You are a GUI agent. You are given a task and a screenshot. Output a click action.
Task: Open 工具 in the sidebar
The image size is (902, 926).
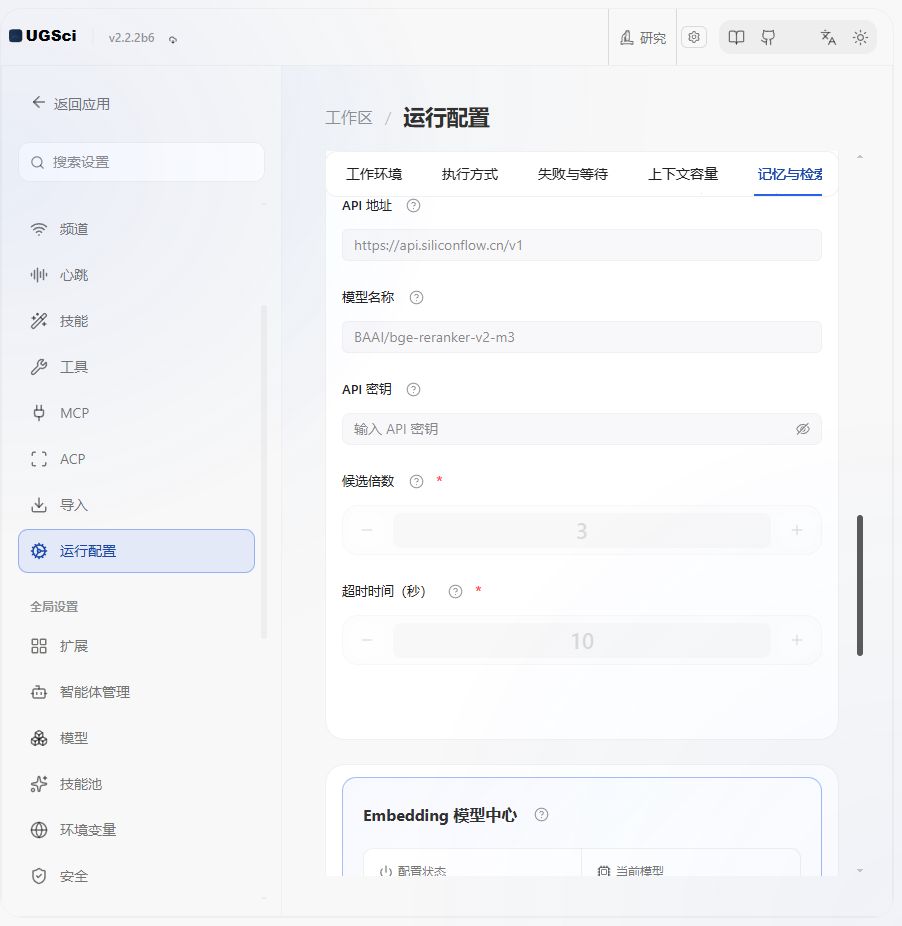coord(136,367)
